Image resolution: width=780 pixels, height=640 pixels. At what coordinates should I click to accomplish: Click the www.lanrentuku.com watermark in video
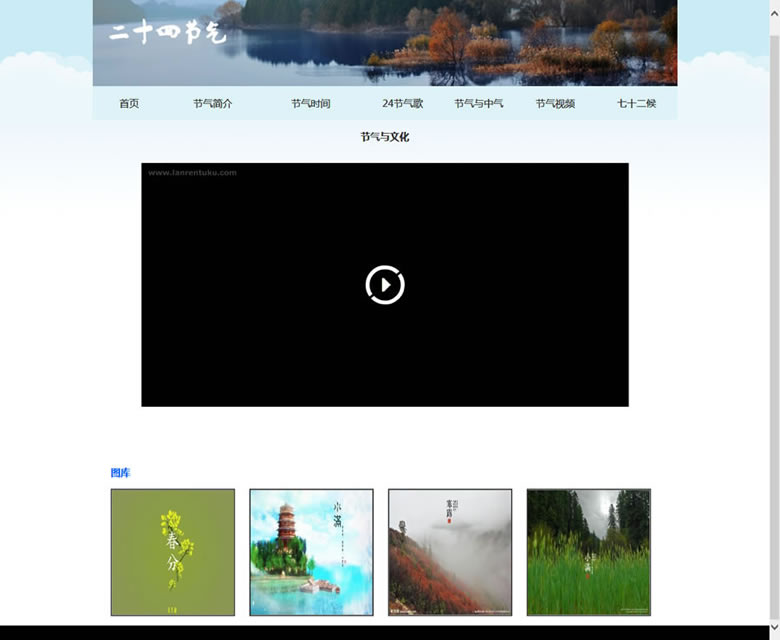[x=192, y=172]
